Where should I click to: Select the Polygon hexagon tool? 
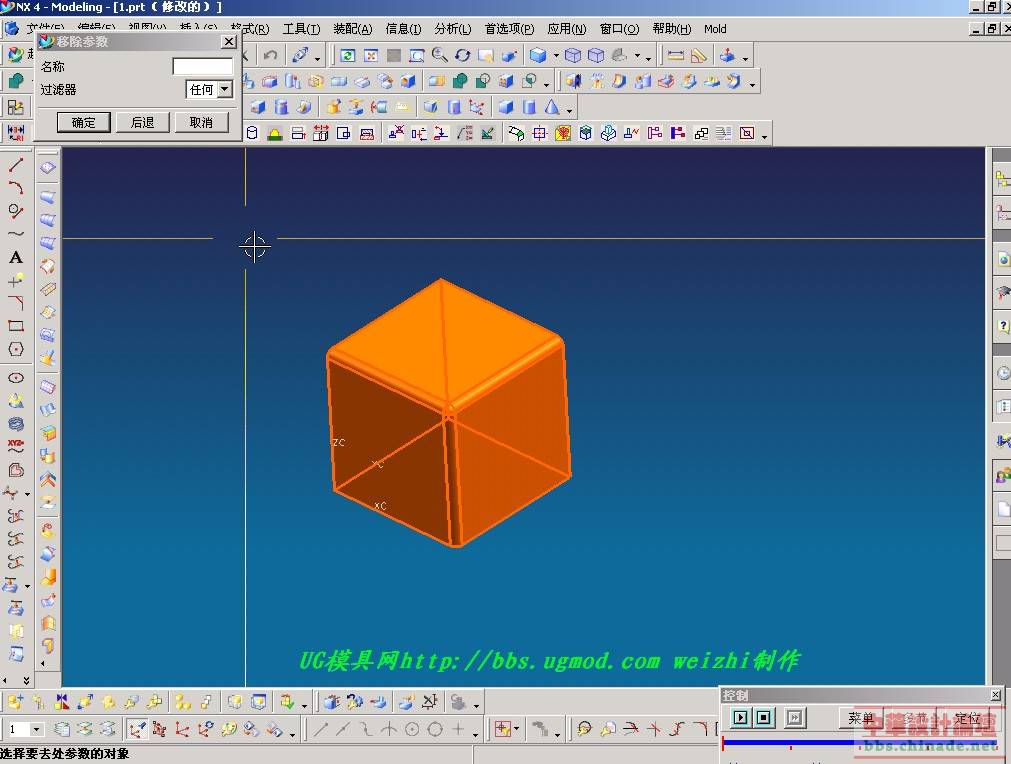point(16,349)
